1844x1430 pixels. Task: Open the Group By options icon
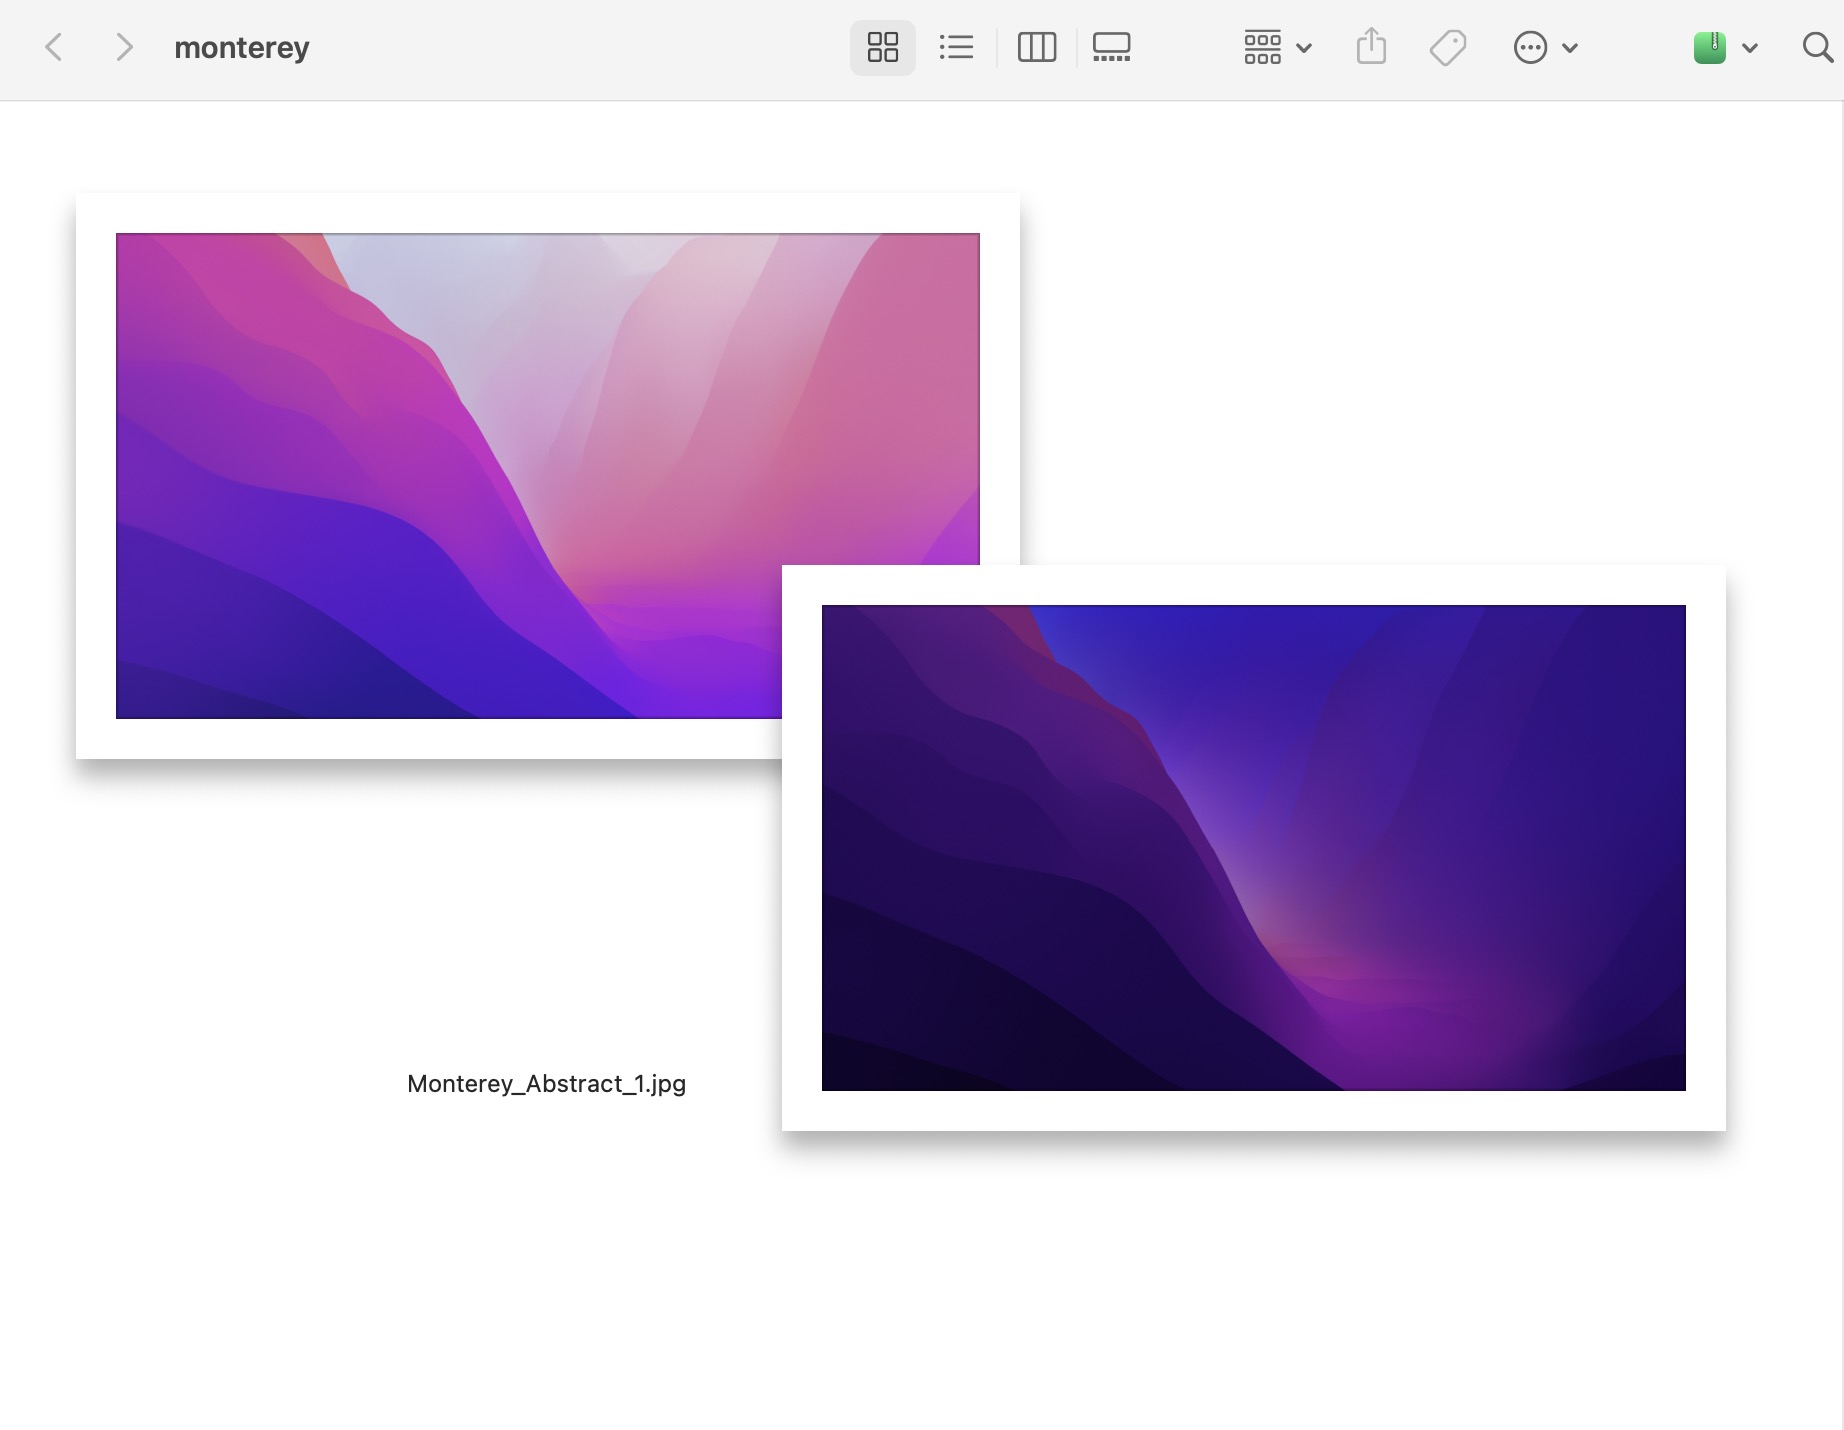tap(1262, 47)
